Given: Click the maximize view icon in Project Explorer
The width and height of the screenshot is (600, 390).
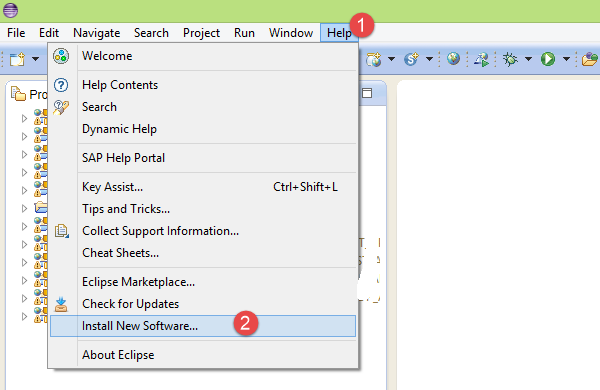Looking at the screenshot, I should [367, 93].
